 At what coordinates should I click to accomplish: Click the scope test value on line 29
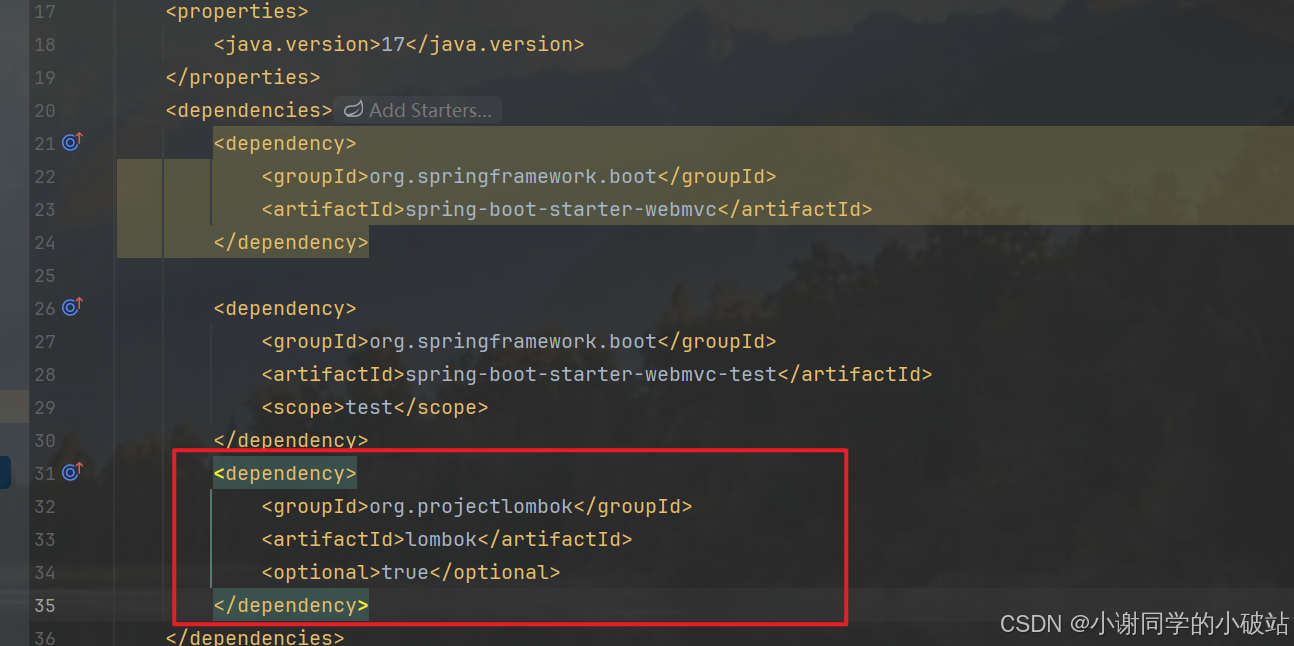pyautogui.click(x=369, y=407)
